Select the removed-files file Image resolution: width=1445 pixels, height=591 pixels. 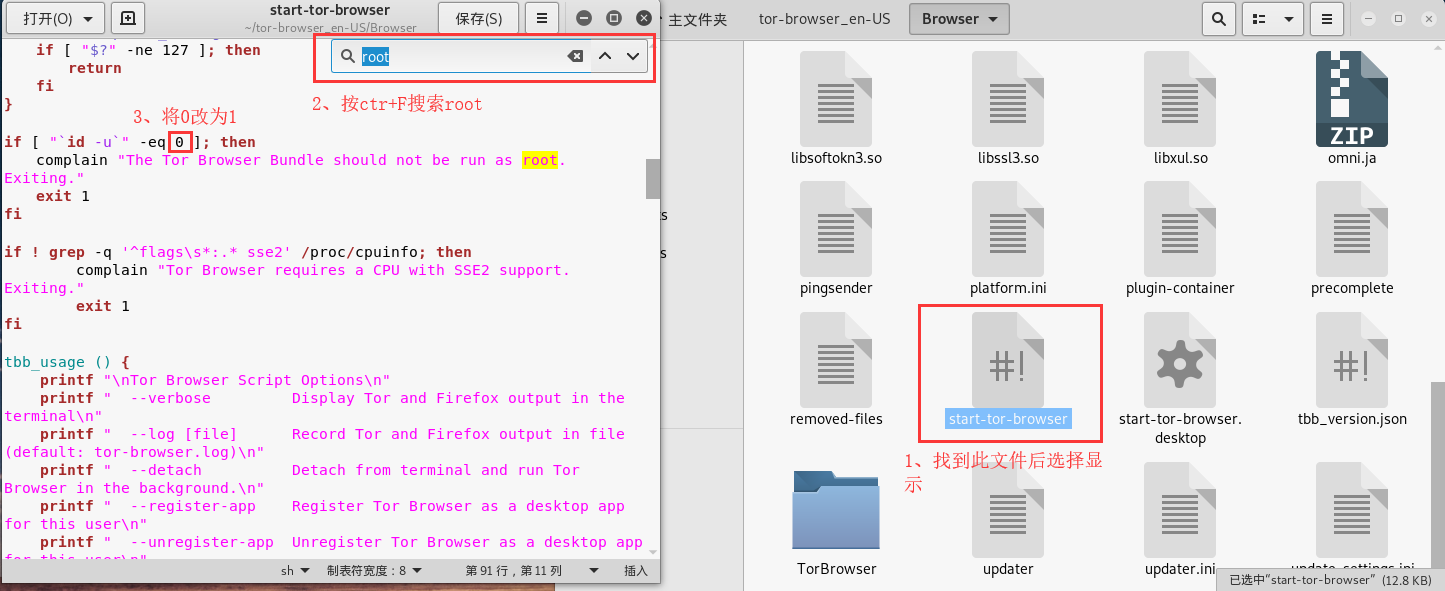click(x=836, y=359)
